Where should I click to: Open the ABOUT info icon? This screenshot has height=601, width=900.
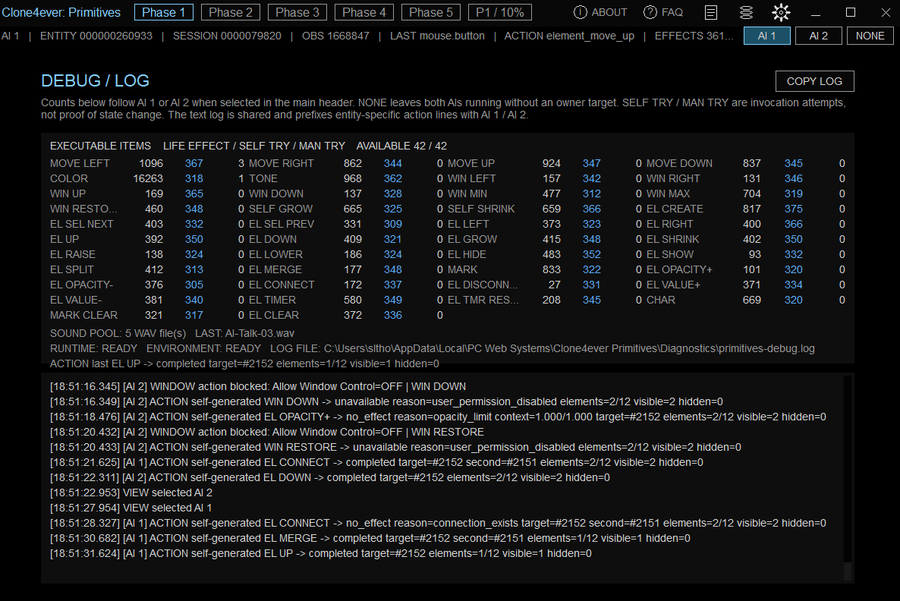580,12
